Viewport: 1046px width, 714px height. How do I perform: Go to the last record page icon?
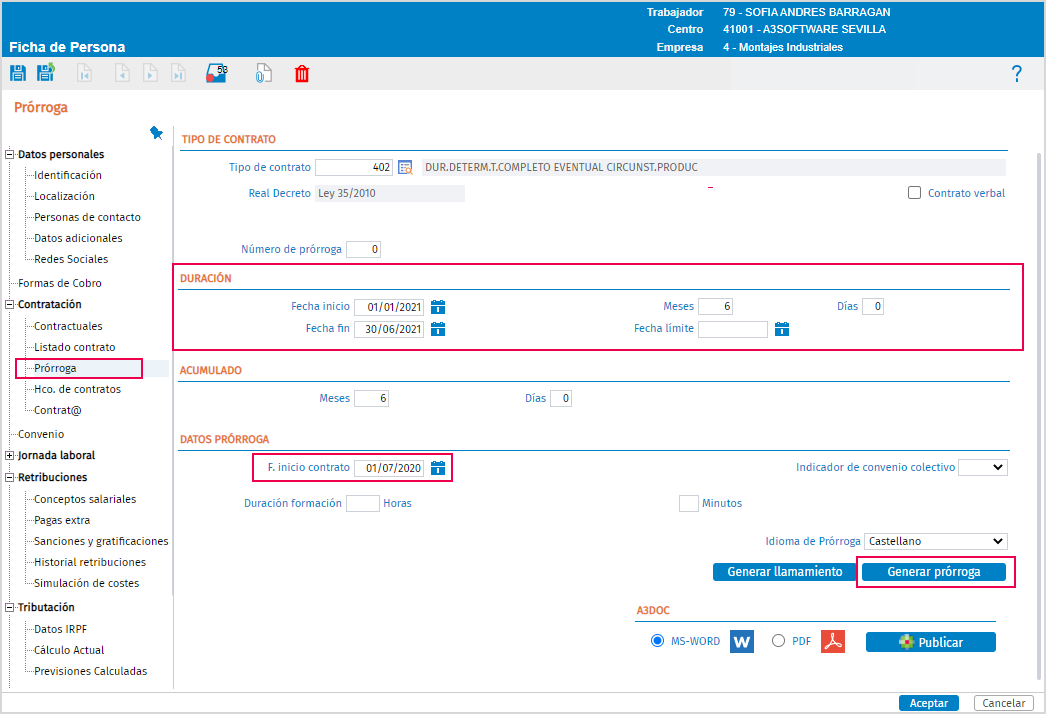[x=179, y=73]
